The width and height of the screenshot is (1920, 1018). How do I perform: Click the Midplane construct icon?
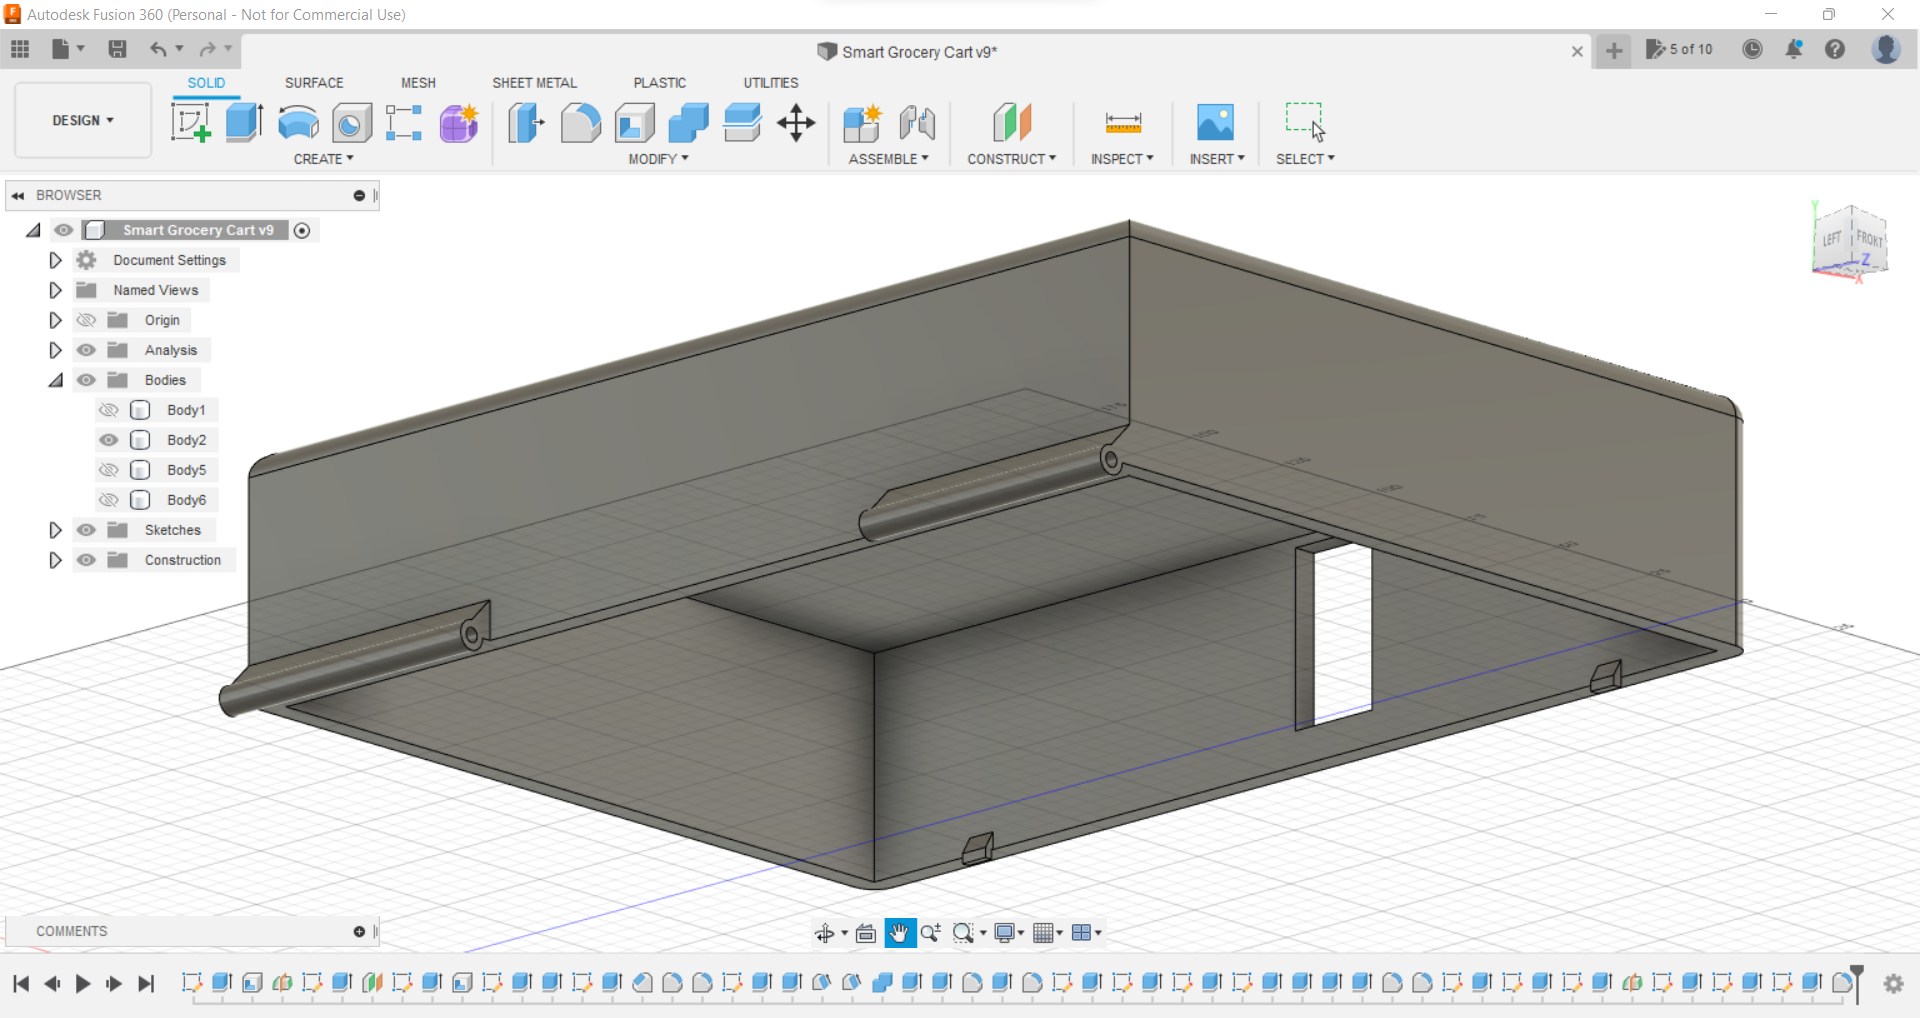[x=1012, y=123]
